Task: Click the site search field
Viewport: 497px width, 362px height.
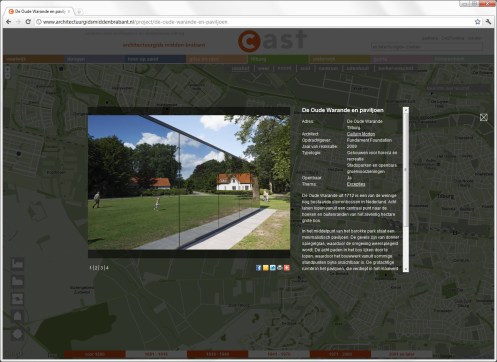Action: 427,47
